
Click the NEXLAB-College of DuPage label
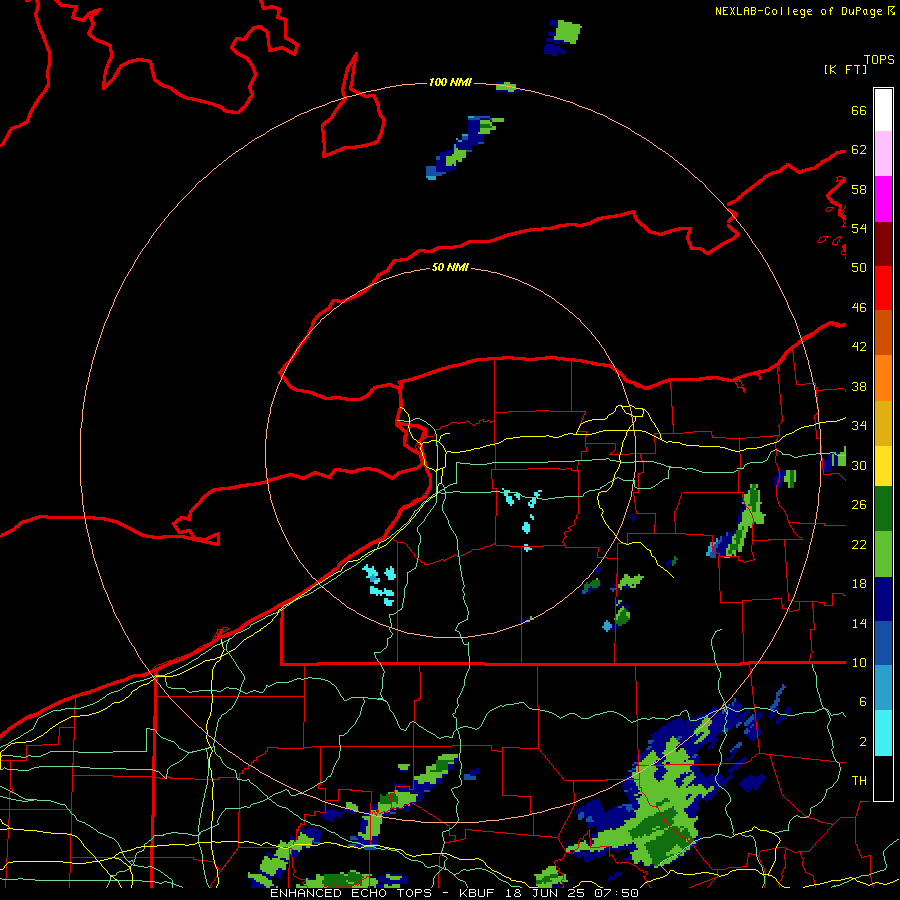[798, 11]
